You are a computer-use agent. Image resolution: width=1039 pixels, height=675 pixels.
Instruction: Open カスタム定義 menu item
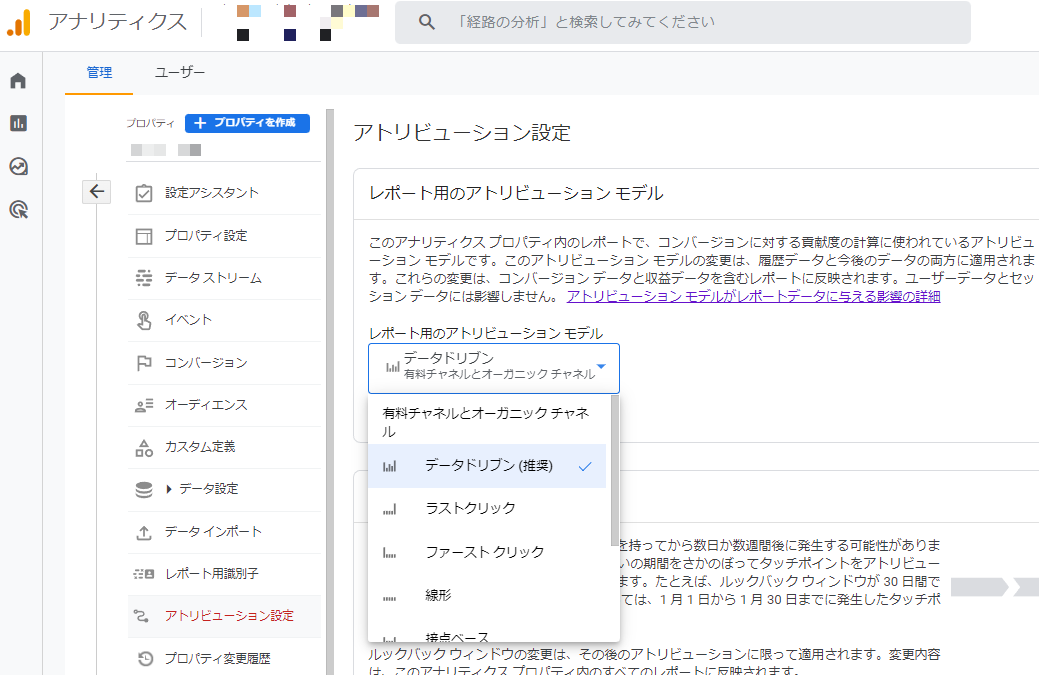[224, 447]
